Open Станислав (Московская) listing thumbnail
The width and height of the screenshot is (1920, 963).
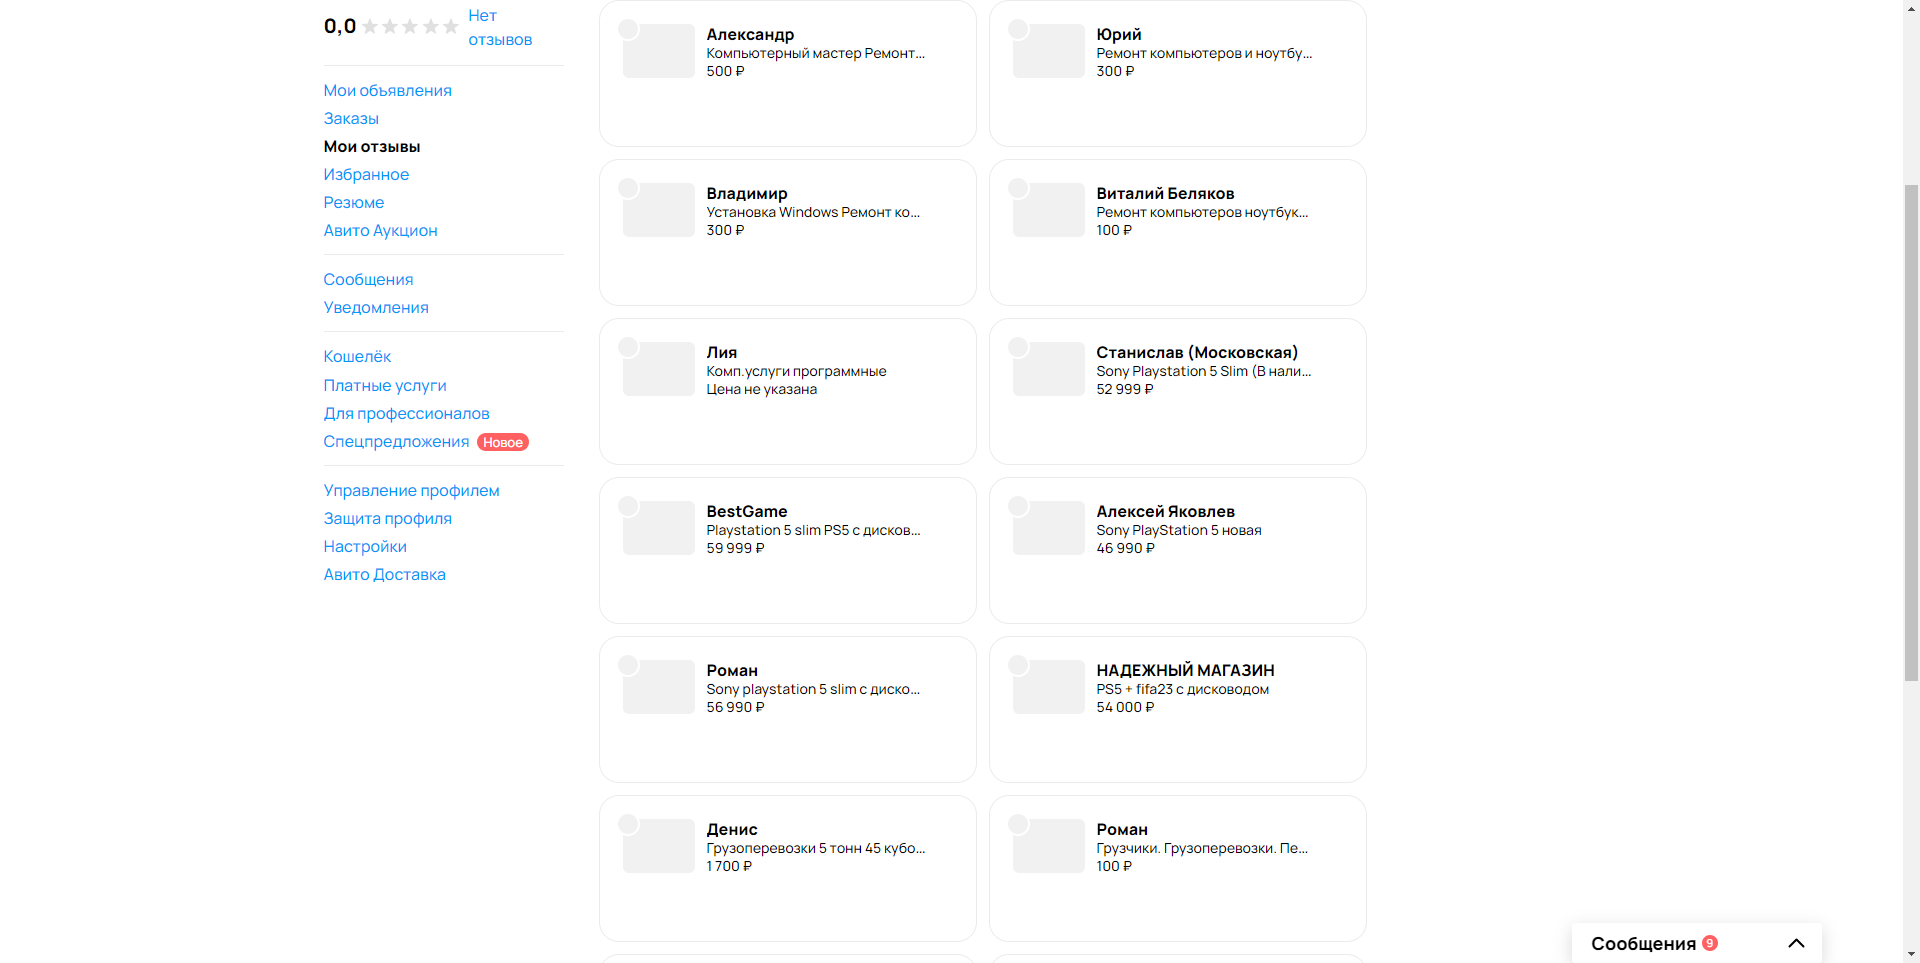1048,369
